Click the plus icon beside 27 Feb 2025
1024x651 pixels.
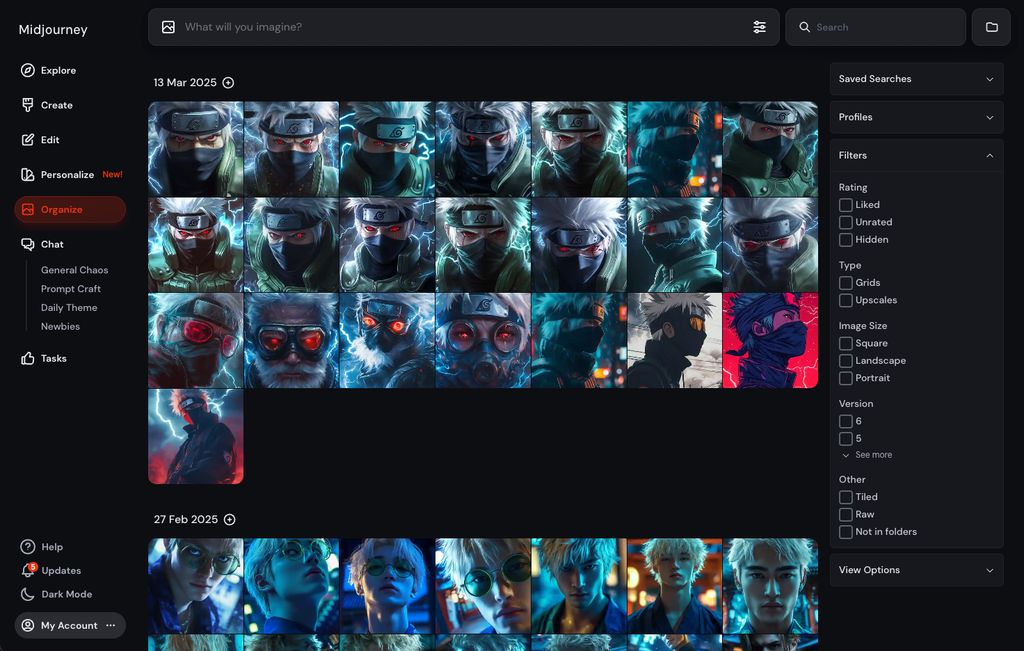(x=229, y=520)
